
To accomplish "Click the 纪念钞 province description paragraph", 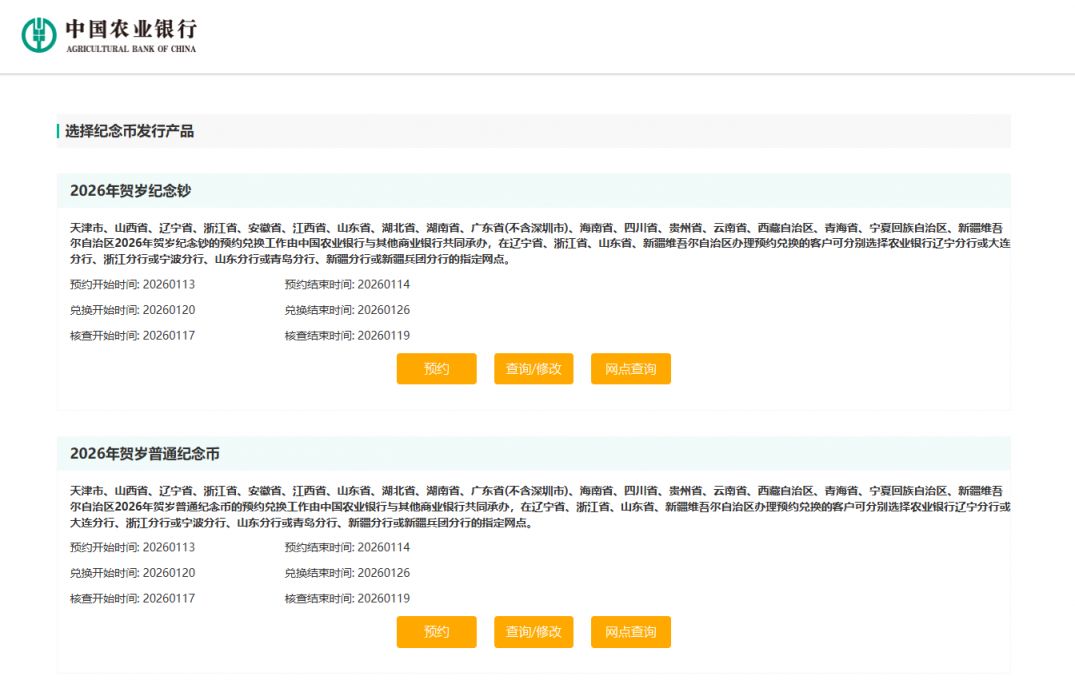I will (x=540, y=243).
